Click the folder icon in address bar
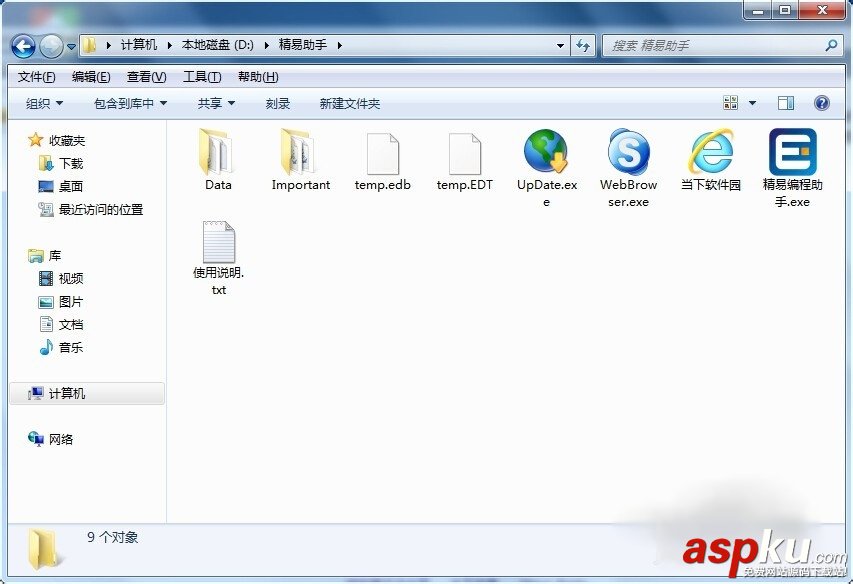This screenshot has height=584, width=853. coord(90,45)
